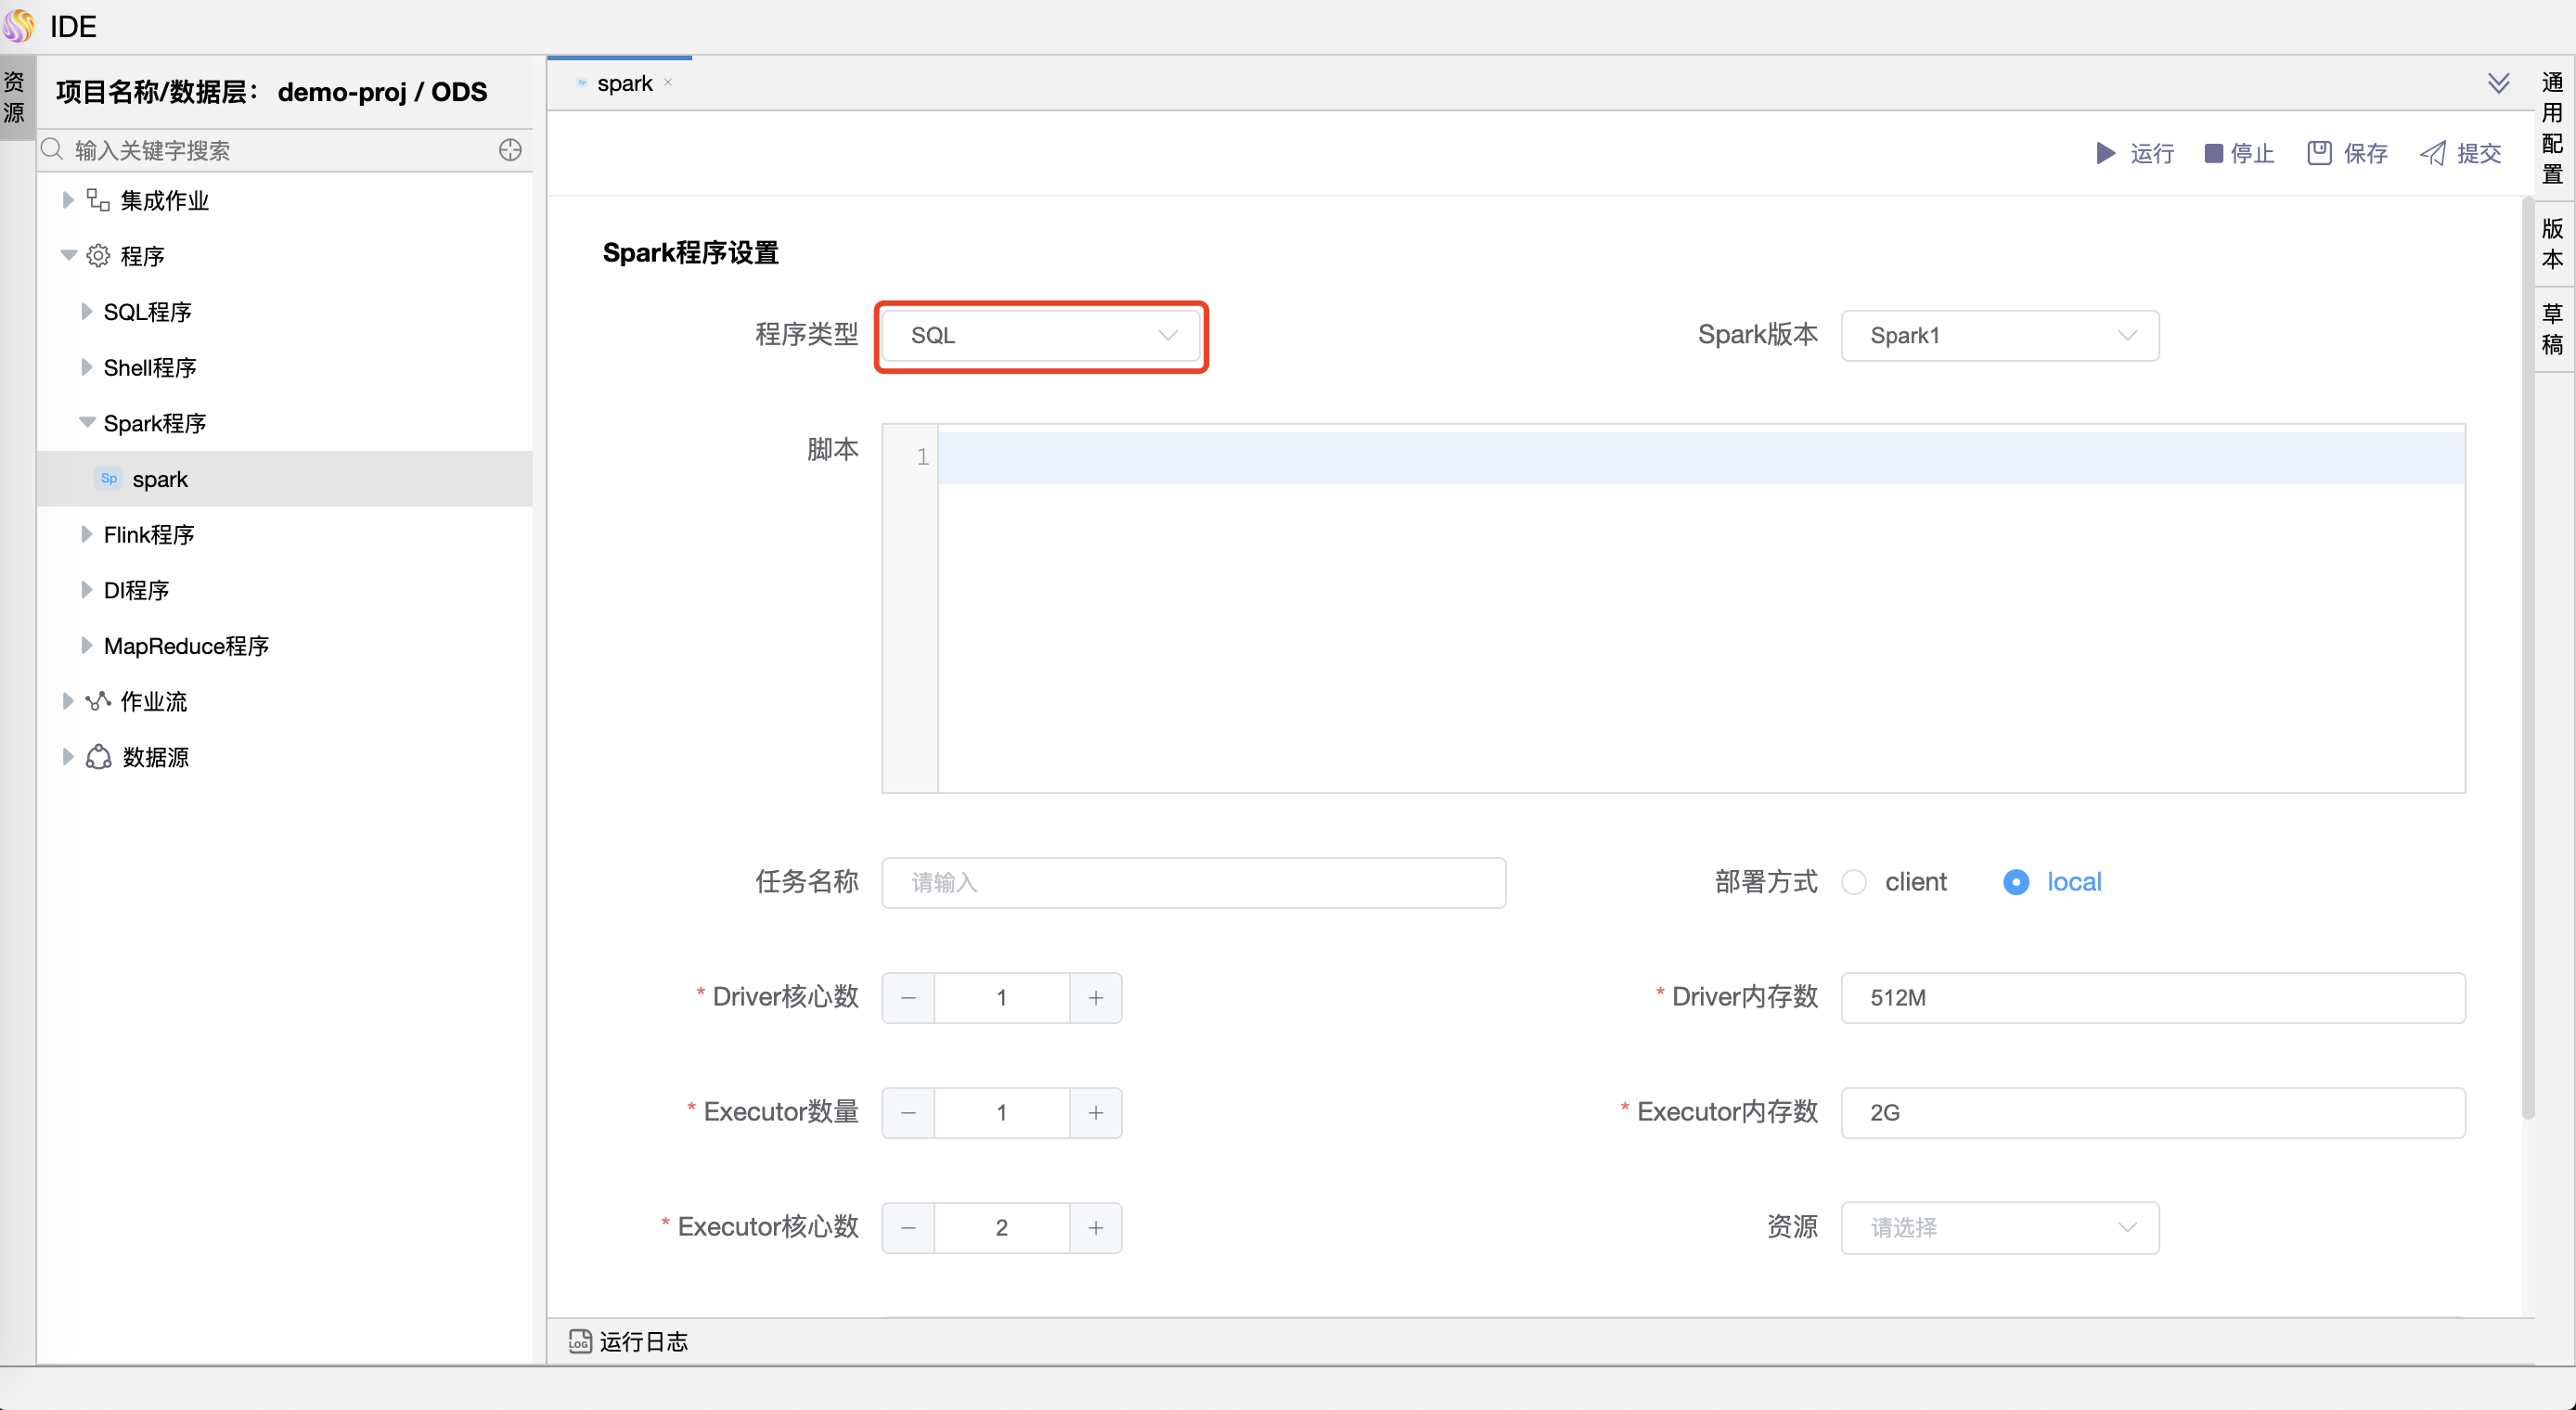This screenshot has height=1410, width=2576.
Task: Select the local deployment radio button
Action: (2016, 882)
